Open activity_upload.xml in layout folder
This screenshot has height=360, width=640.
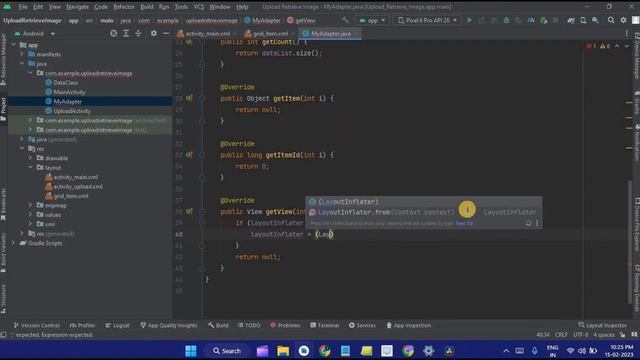click(78, 187)
